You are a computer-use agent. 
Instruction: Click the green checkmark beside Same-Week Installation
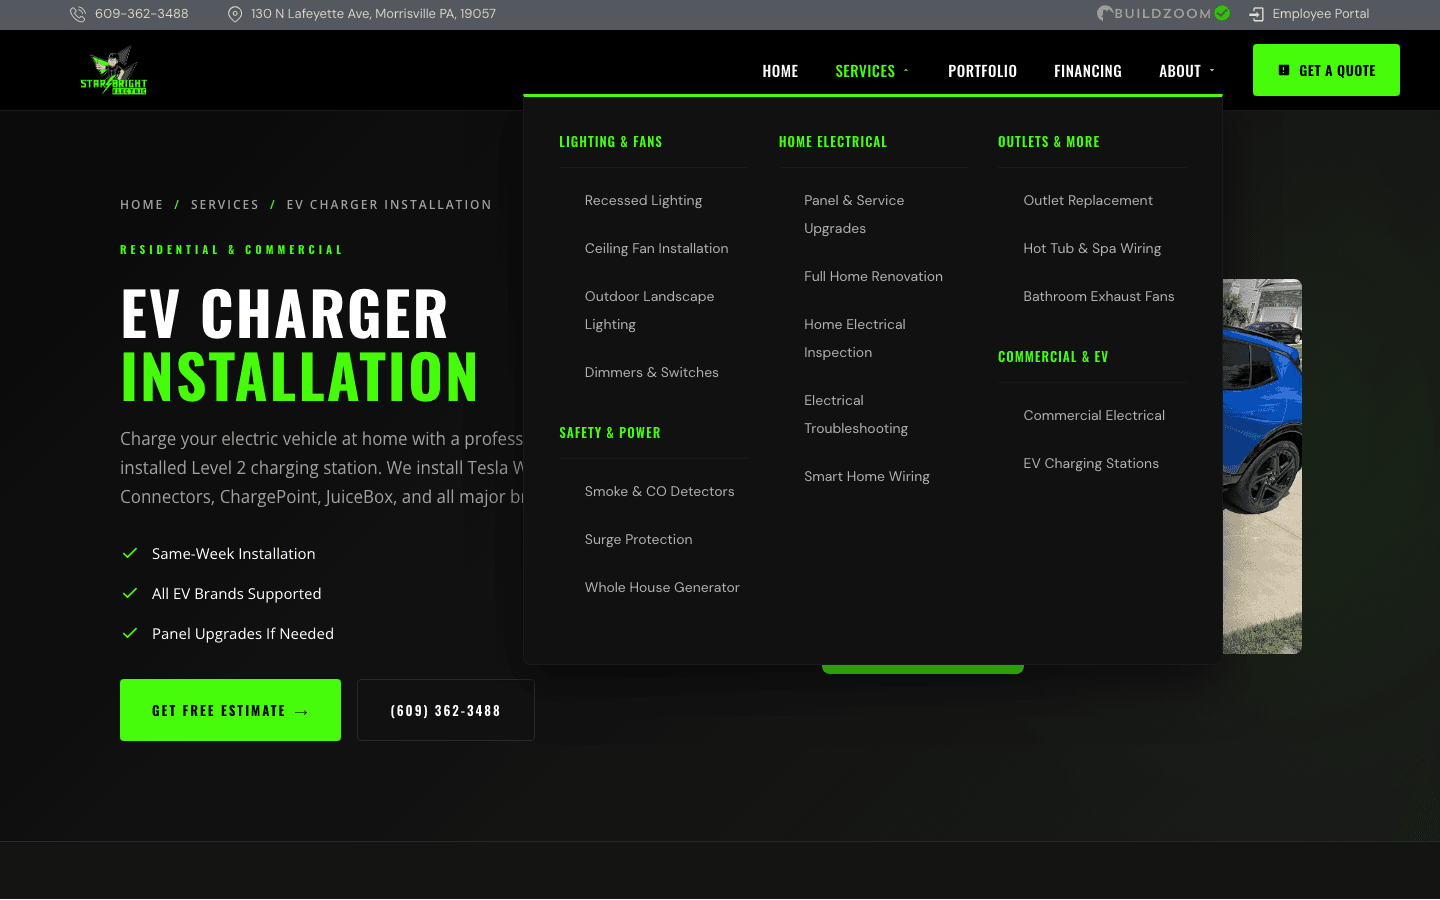(130, 553)
